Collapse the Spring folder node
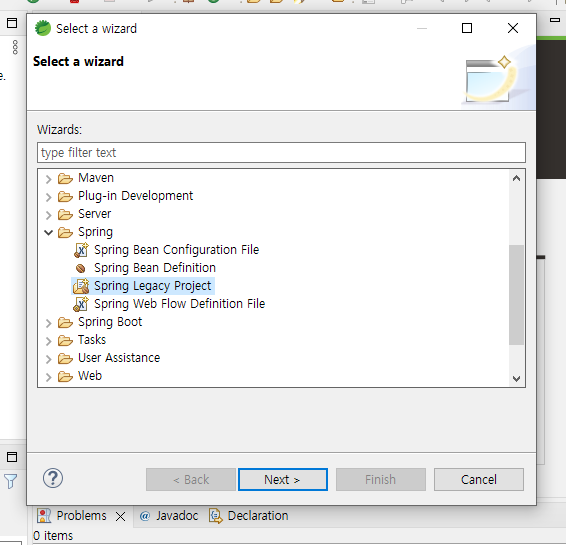 [48, 232]
